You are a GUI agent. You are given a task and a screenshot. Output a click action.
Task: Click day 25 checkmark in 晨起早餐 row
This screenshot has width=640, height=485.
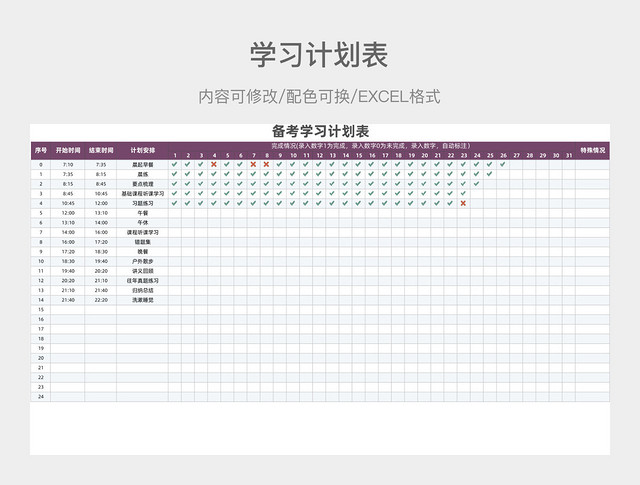tap(489, 164)
